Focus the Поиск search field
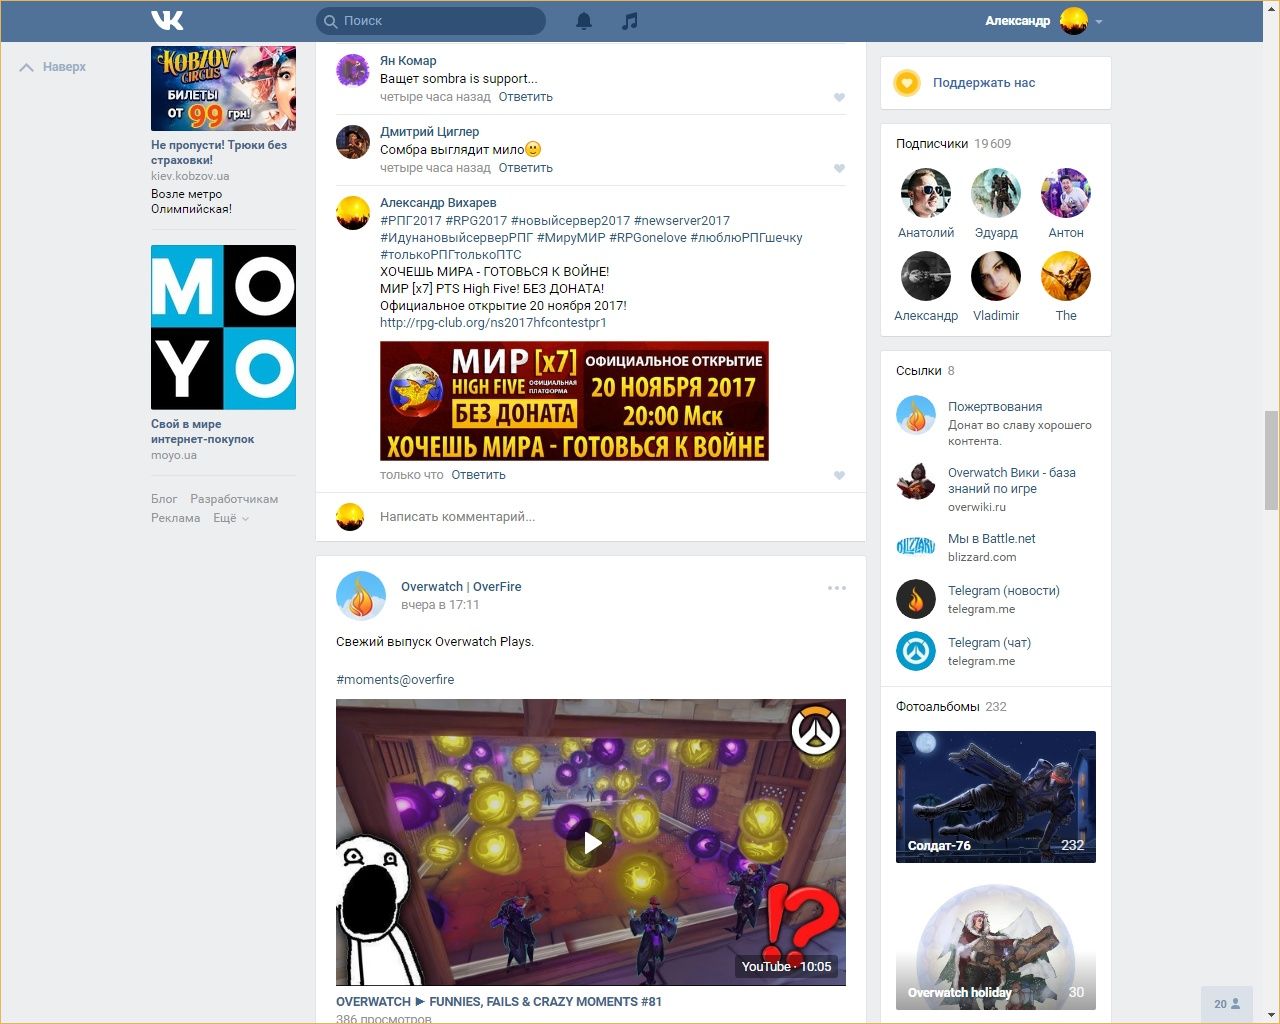This screenshot has width=1280, height=1024. pos(431,20)
